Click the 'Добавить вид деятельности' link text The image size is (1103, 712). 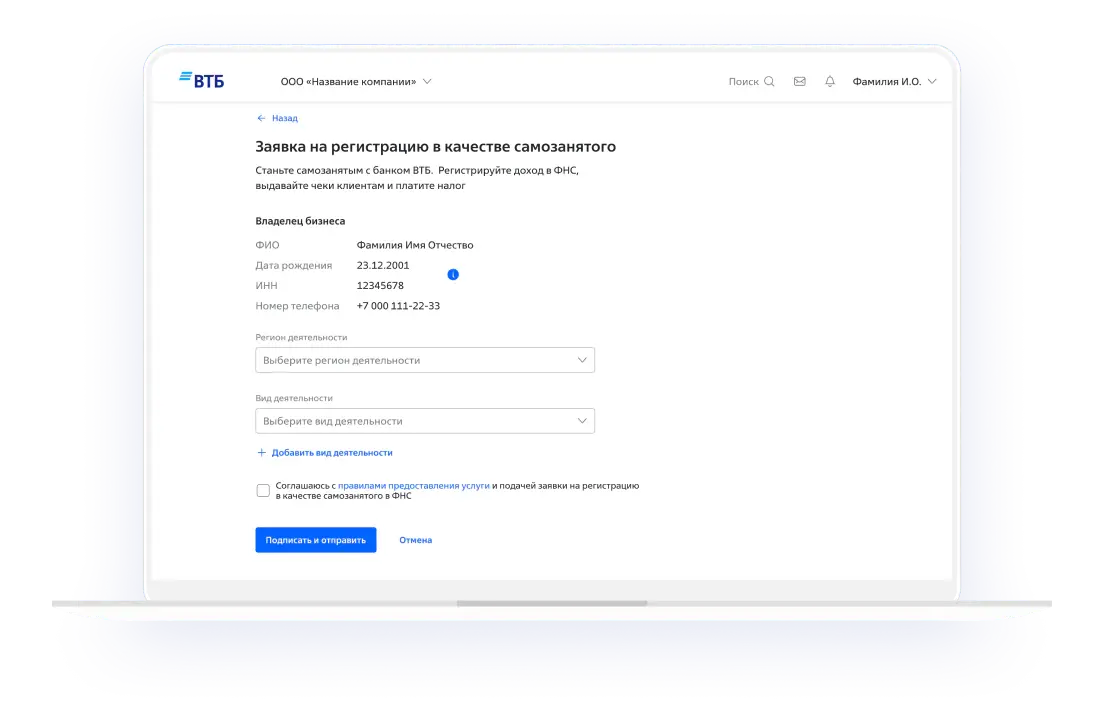pos(332,453)
